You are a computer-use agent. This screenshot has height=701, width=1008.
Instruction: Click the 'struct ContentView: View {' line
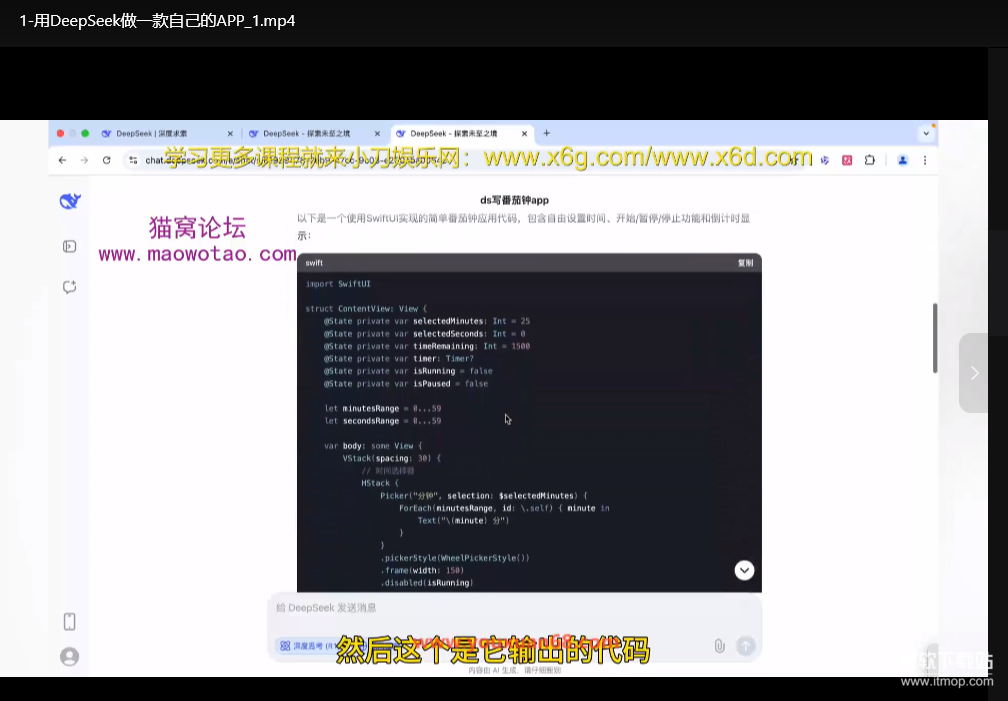(x=366, y=309)
